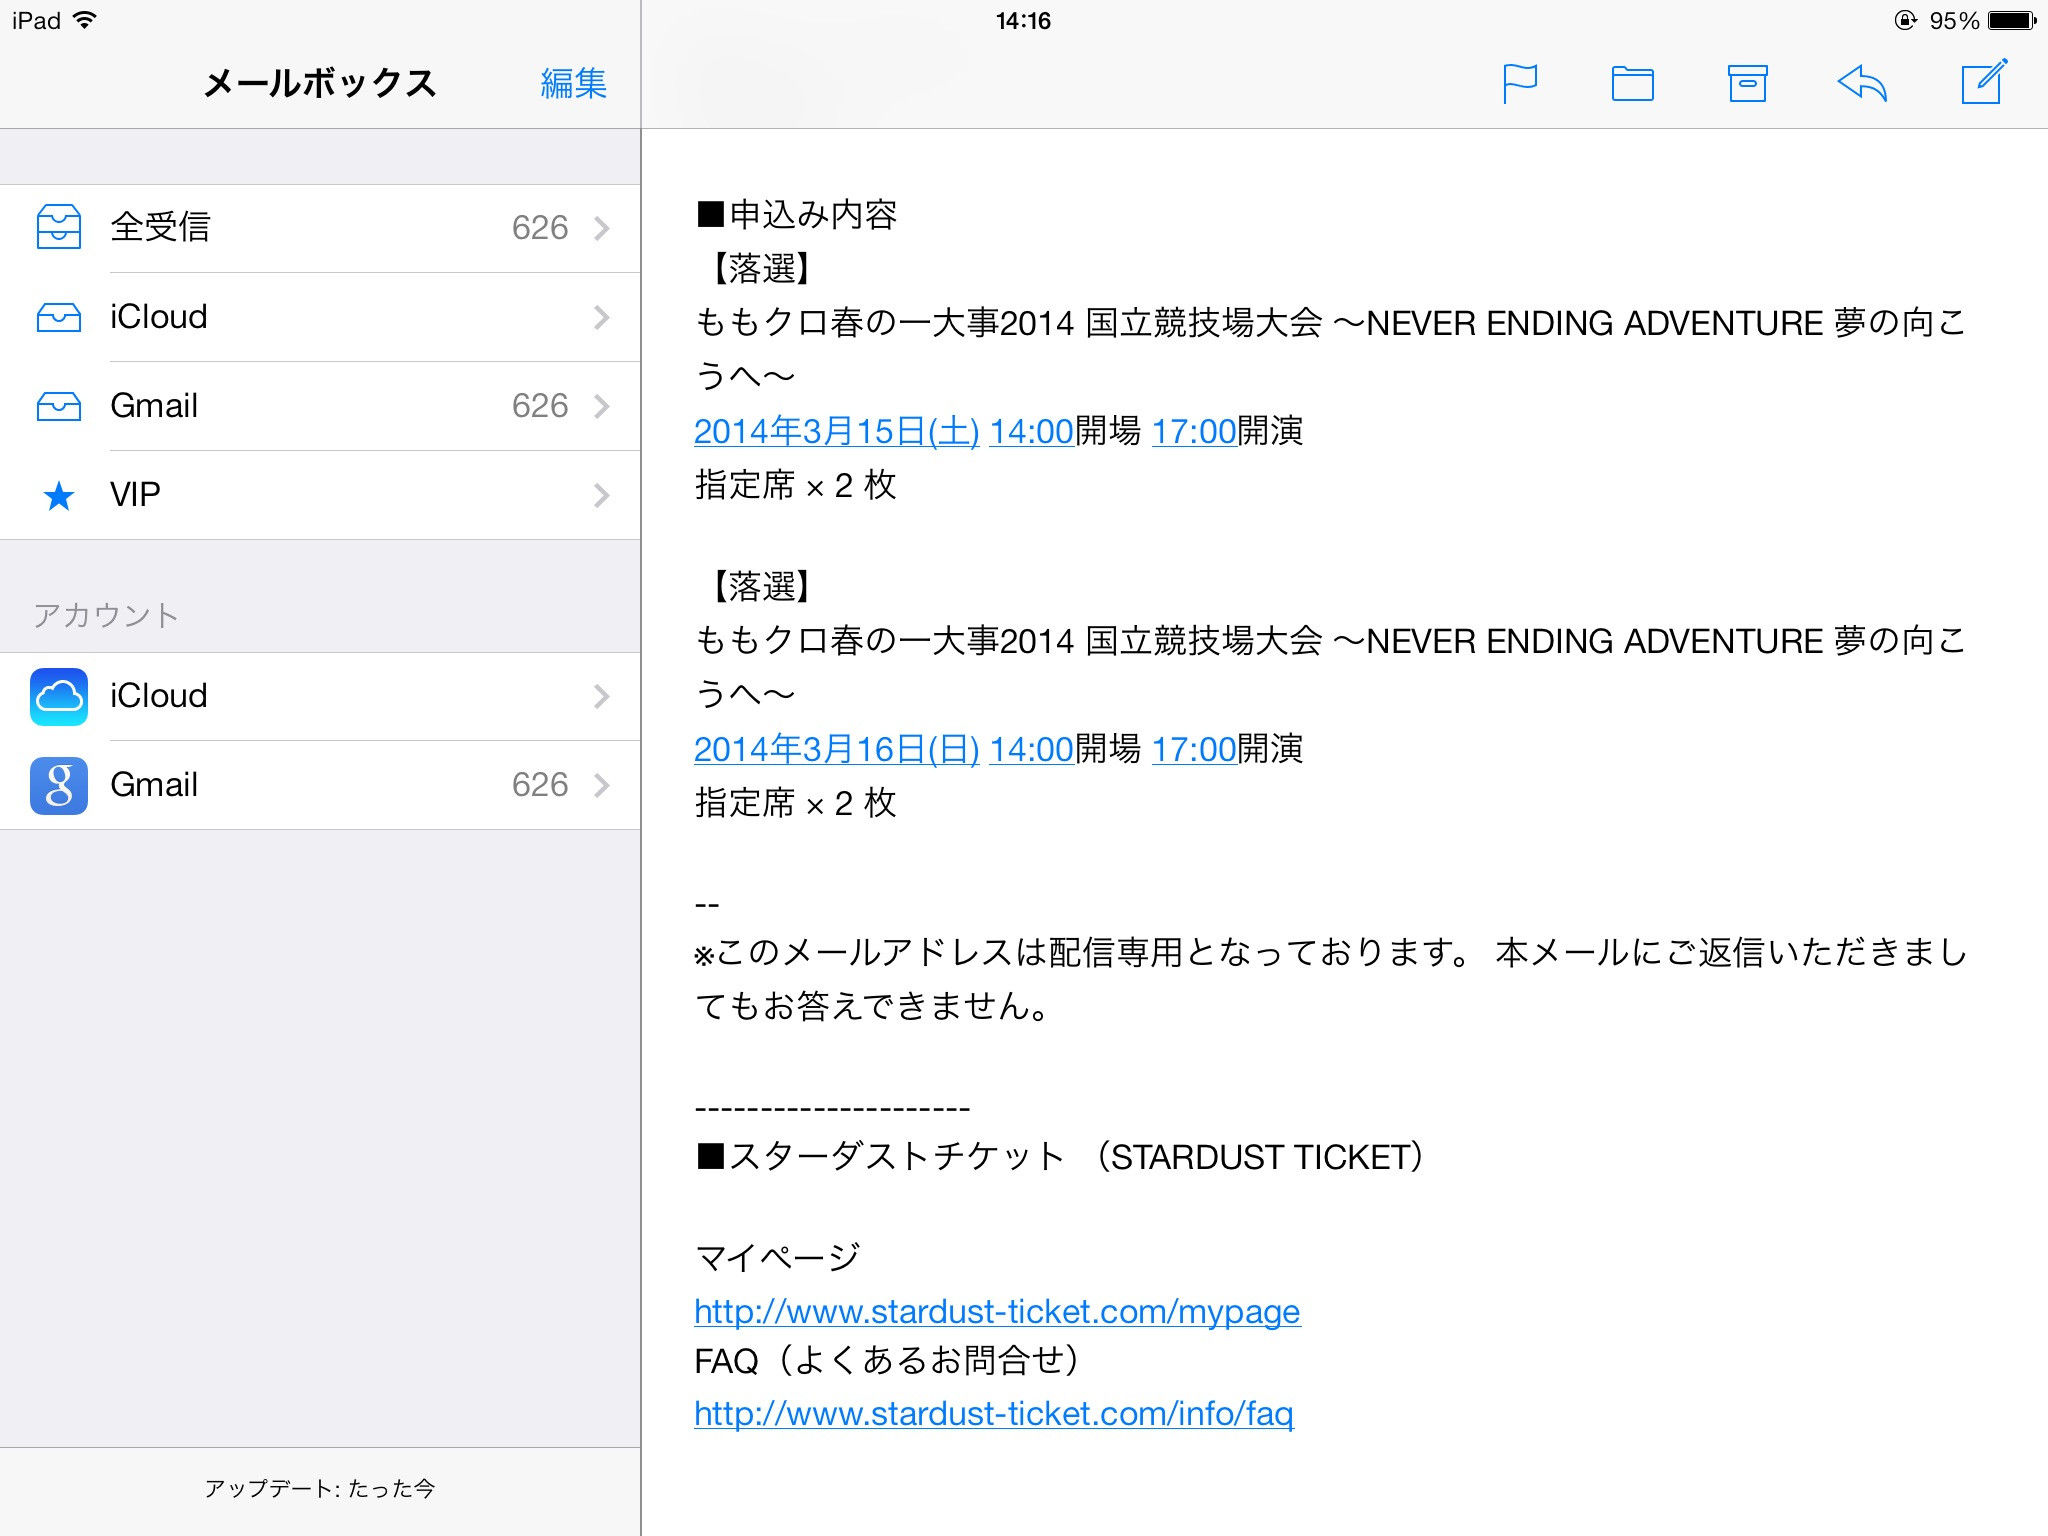Expand the VIP mailbox chevron

[x=601, y=495]
